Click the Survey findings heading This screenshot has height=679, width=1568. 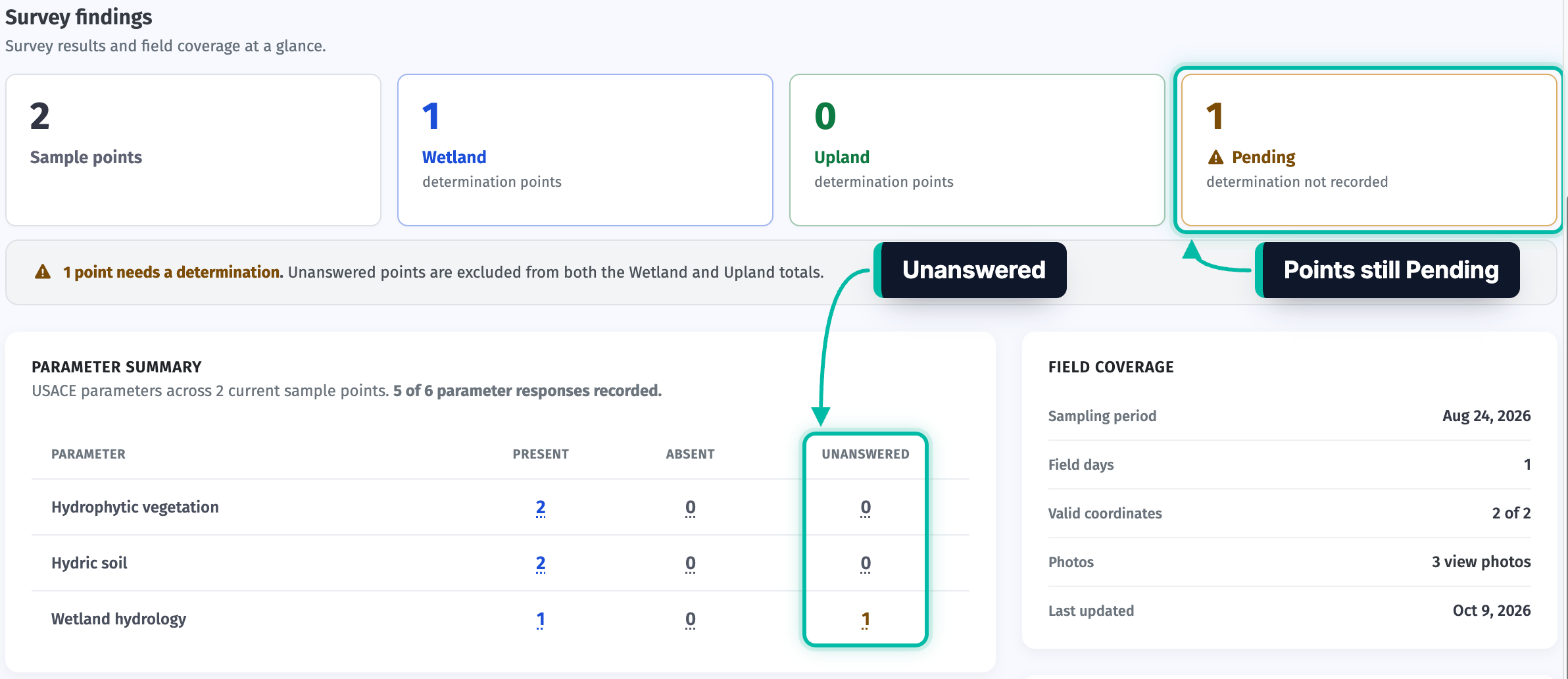pos(79,17)
